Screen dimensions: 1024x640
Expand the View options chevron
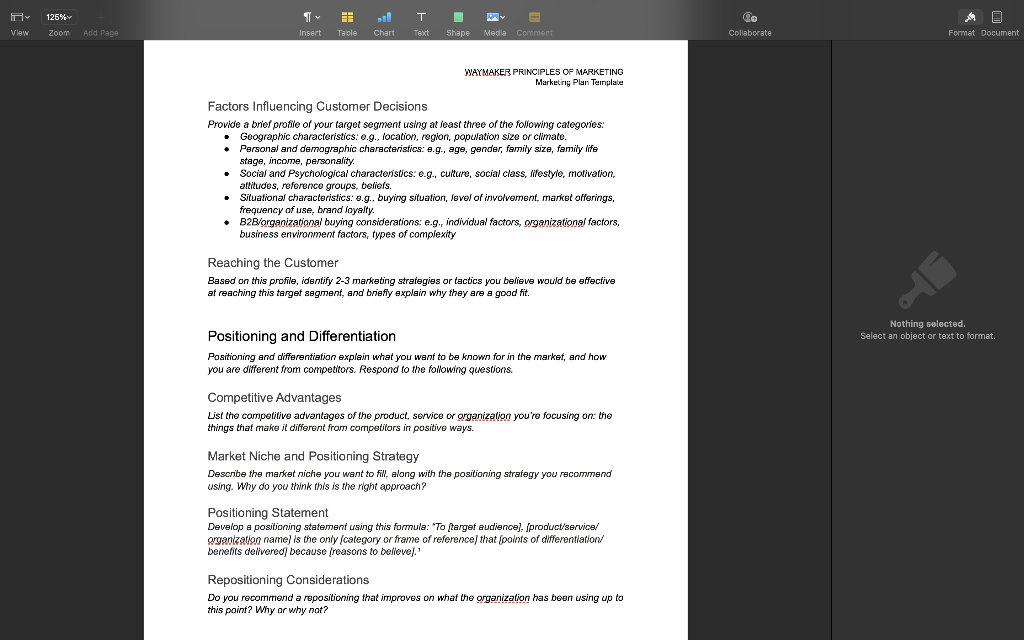click(x=27, y=15)
